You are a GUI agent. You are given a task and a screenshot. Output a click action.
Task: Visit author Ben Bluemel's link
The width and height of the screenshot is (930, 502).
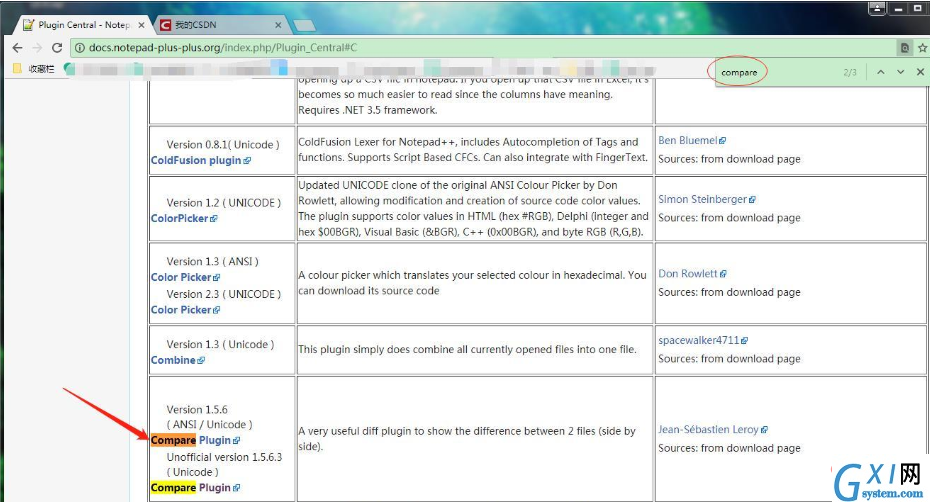click(687, 141)
